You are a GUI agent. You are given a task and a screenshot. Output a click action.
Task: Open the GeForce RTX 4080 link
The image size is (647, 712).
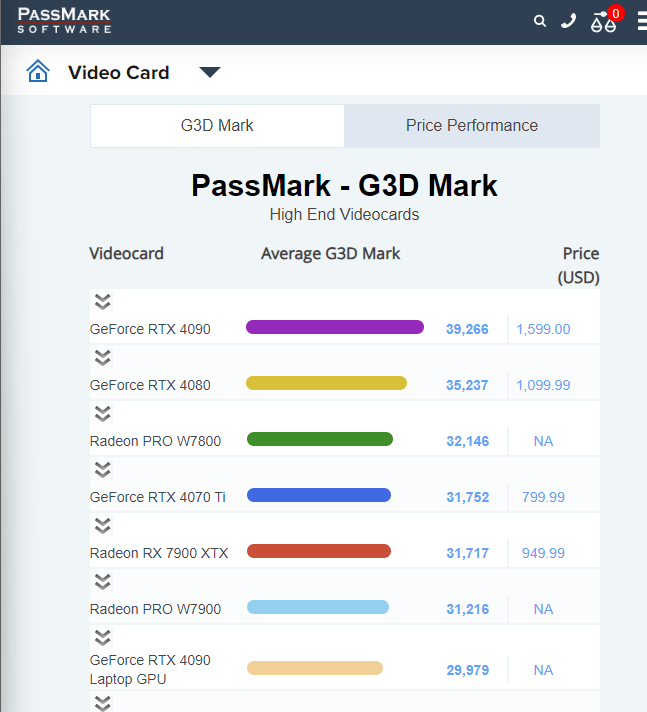click(x=150, y=385)
